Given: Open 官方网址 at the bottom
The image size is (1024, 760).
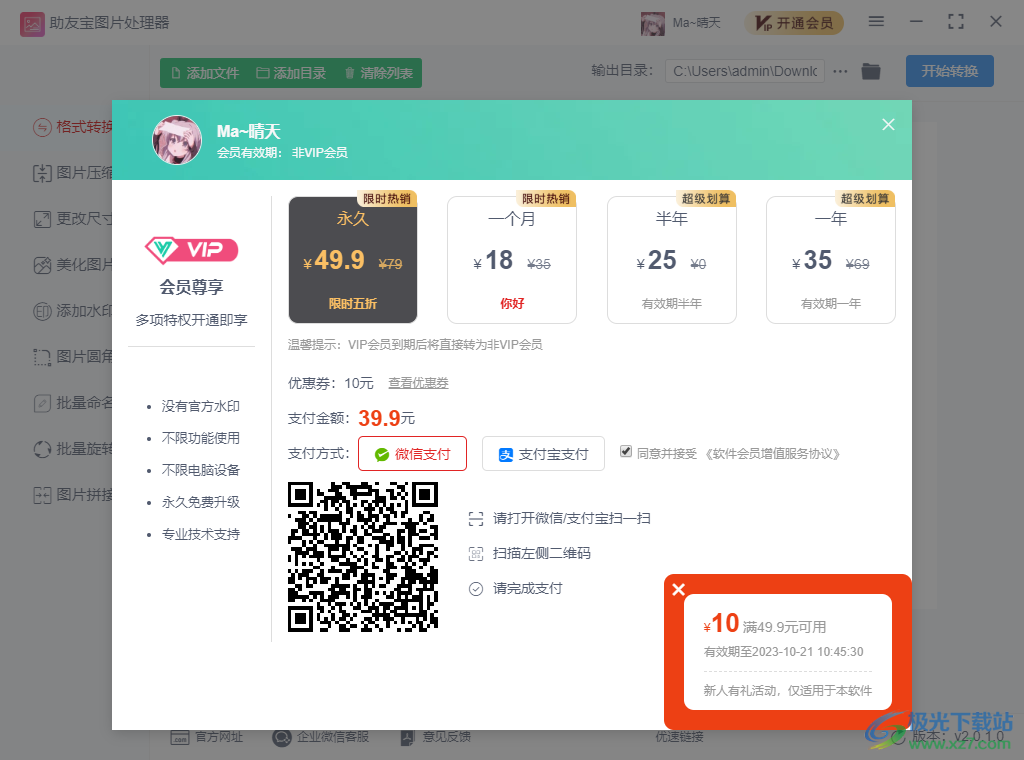Looking at the screenshot, I should pos(206,737).
